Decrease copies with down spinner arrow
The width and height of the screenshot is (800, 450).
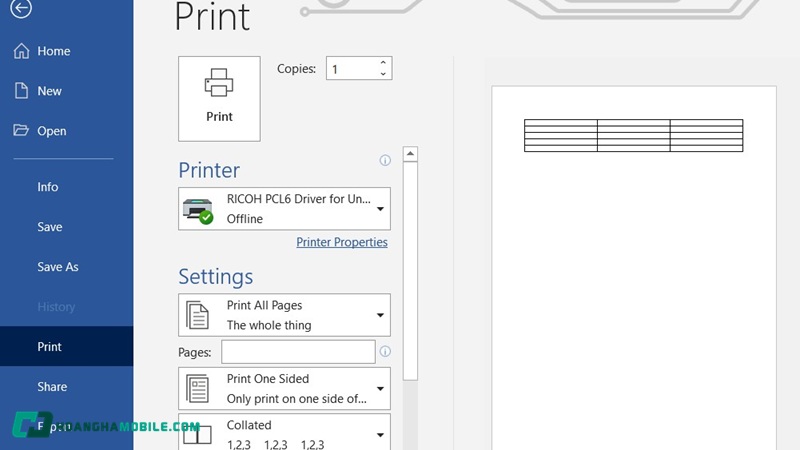click(383, 74)
